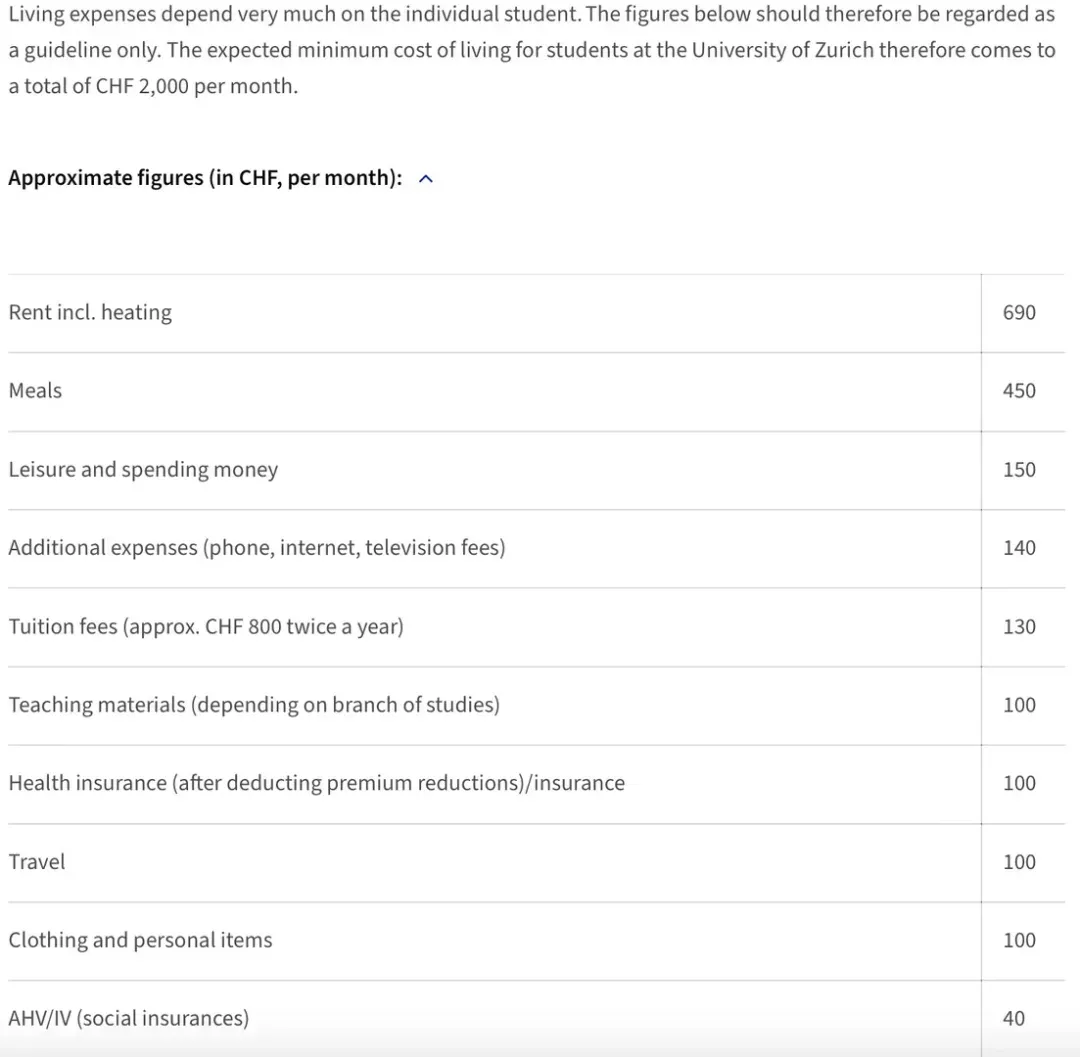
Task: Select the 690 rent amount cell
Action: (1019, 312)
